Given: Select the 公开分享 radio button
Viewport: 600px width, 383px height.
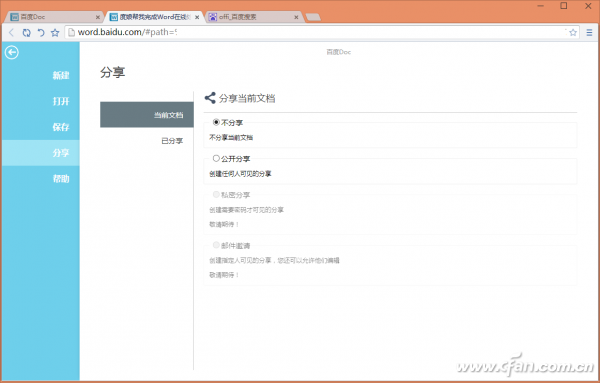Looking at the screenshot, I should coord(216,158).
